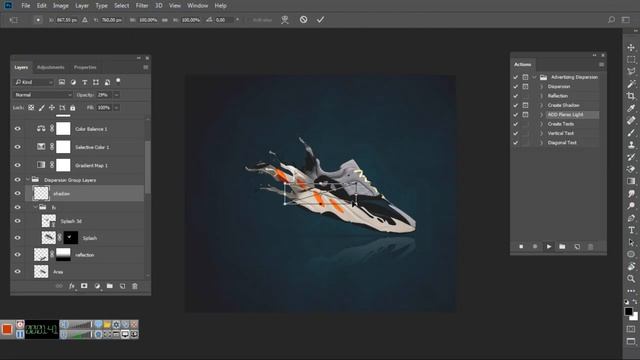
Task: Select the Move tool
Action: [631, 48]
